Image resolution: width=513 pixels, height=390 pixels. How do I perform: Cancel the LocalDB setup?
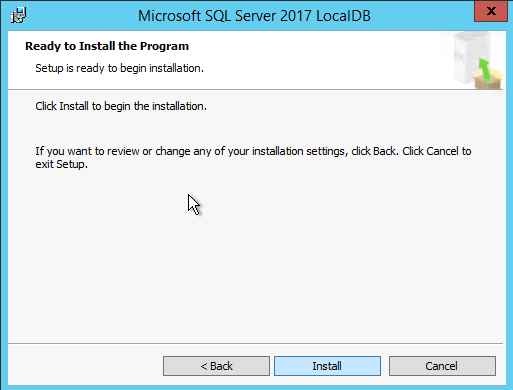click(442, 366)
